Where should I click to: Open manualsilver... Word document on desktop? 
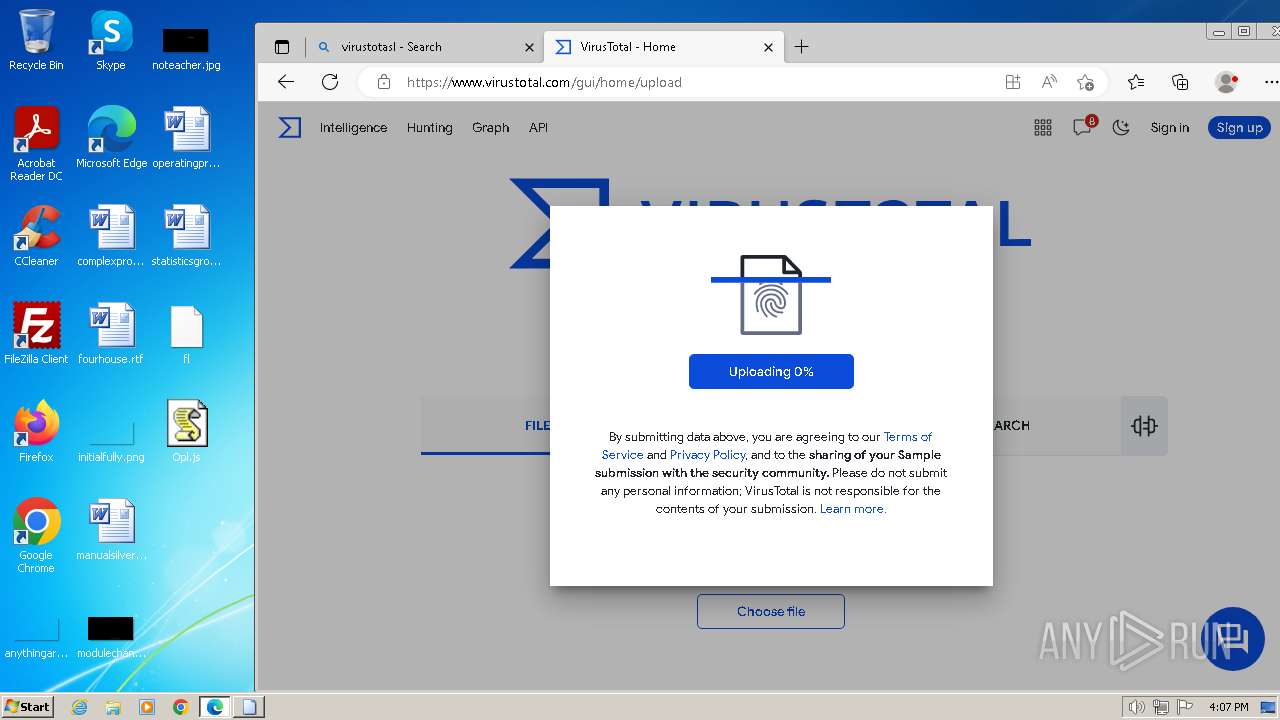[x=111, y=530]
